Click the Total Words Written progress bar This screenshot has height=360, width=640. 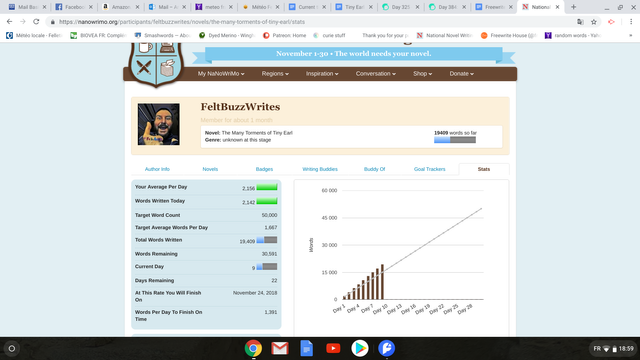pyautogui.click(x=267, y=240)
